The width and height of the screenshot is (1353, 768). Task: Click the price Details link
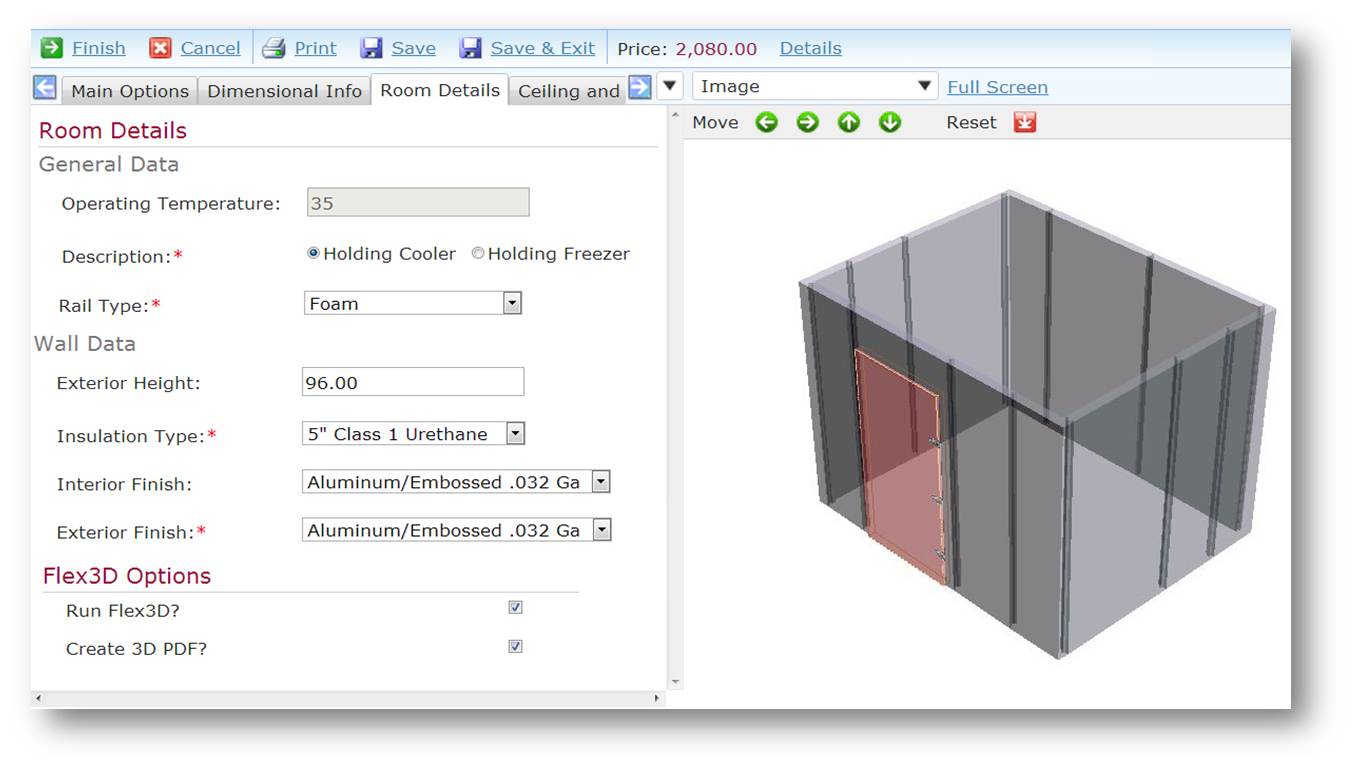pos(810,48)
